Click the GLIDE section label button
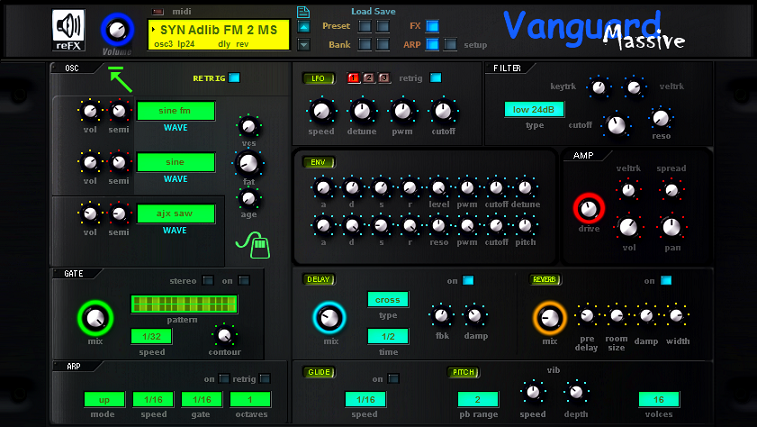 [319, 372]
